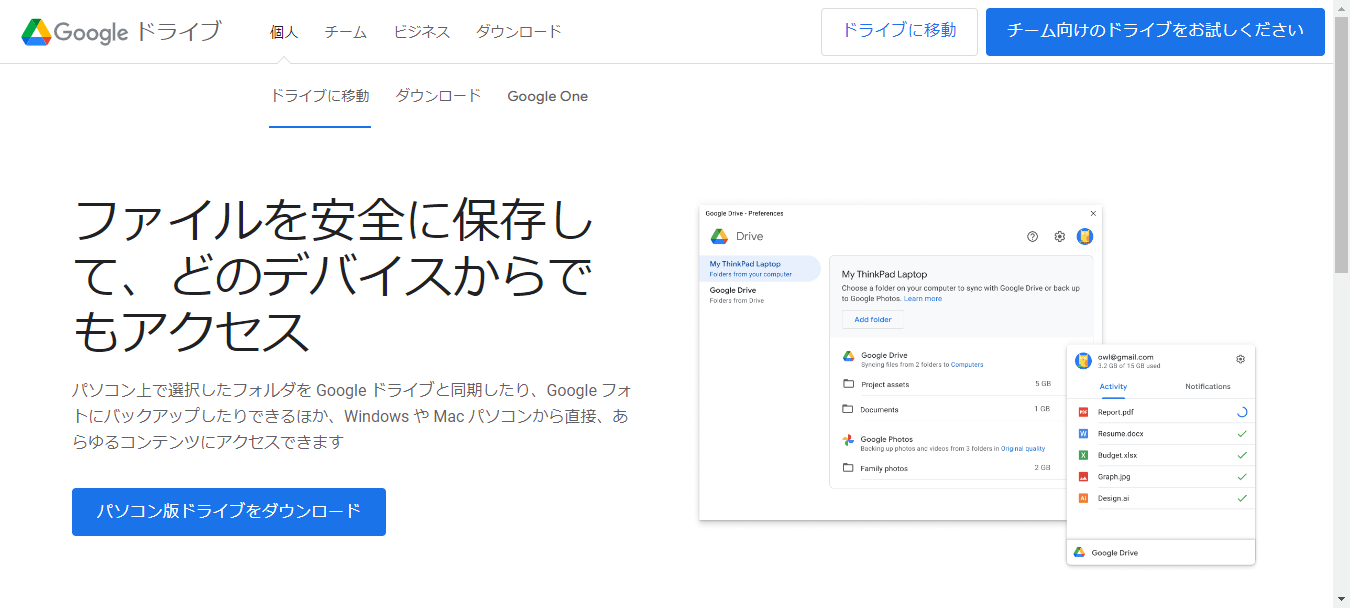Click the page scrollbar up arrow
This screenshot has width=1350, height=608.
coord(1341,8)
